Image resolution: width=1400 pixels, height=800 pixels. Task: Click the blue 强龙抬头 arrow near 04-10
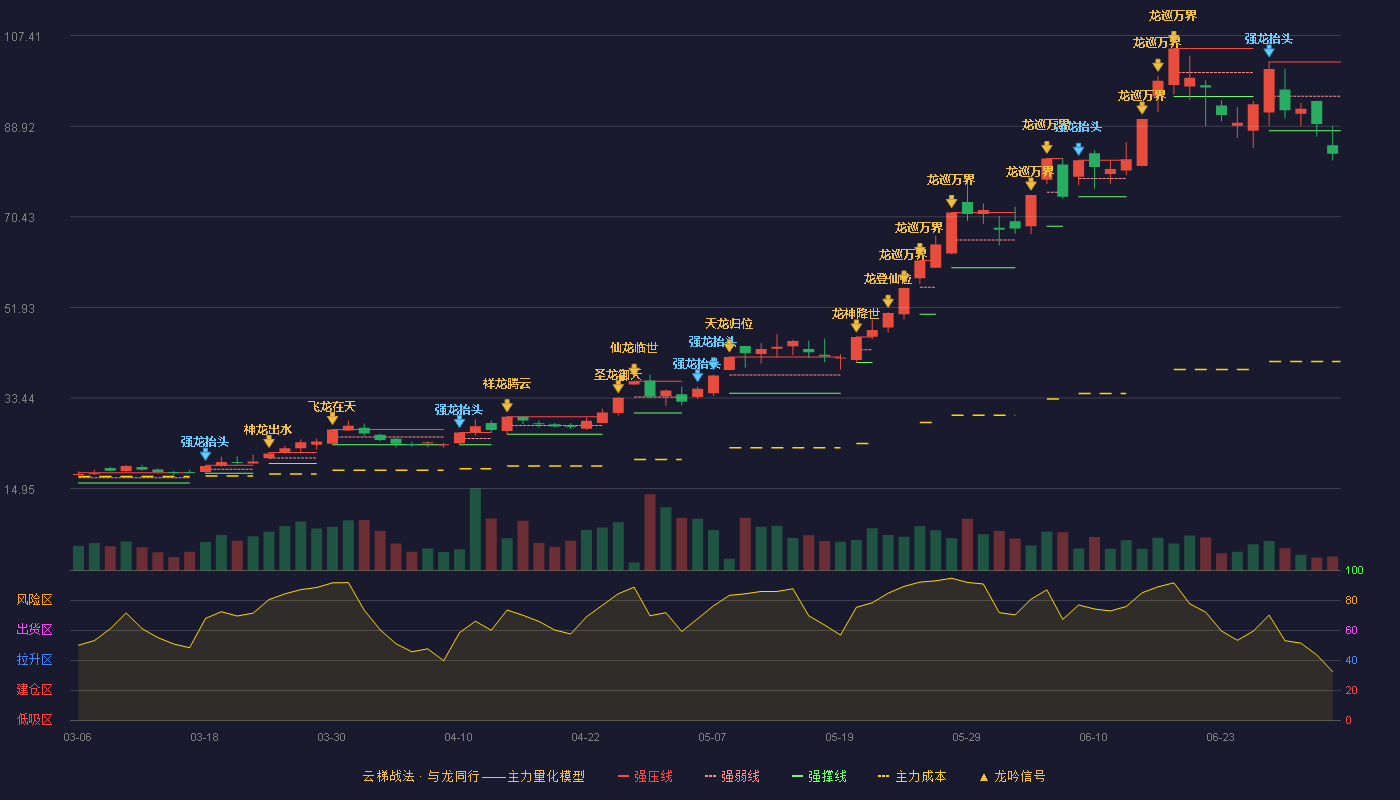pyautogui.click(x=459, y=421)
